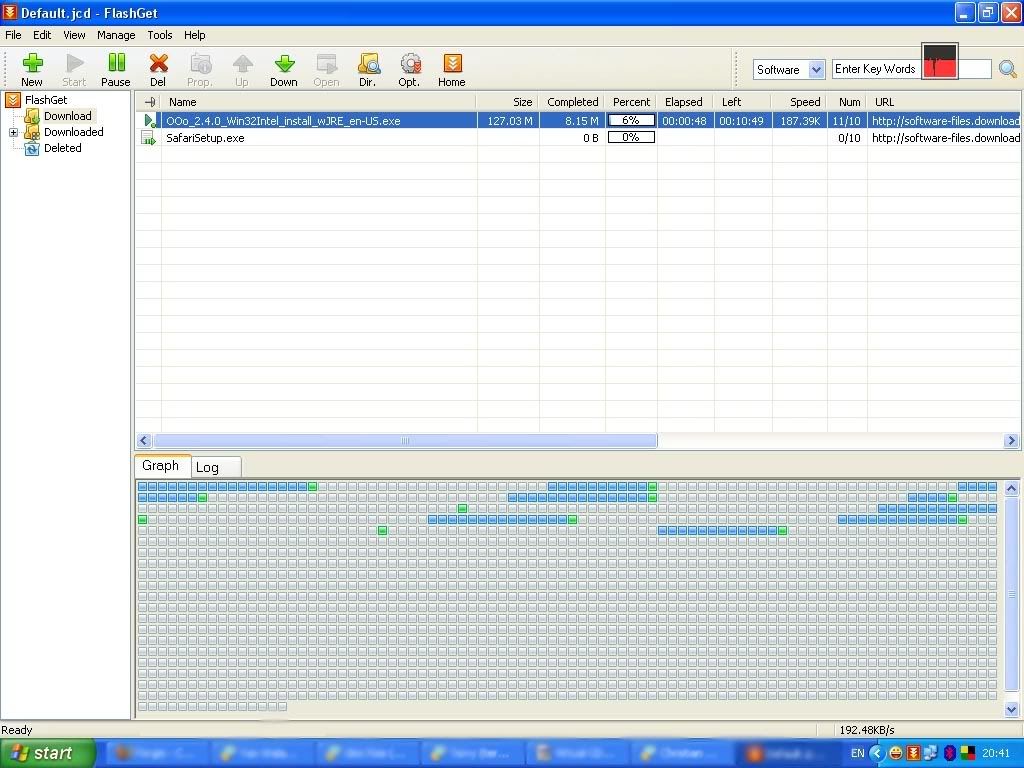Click the 0% progress bar for SafariSetup.exe
Viewport: 1024px width, 768px height.
click(631, 138)
